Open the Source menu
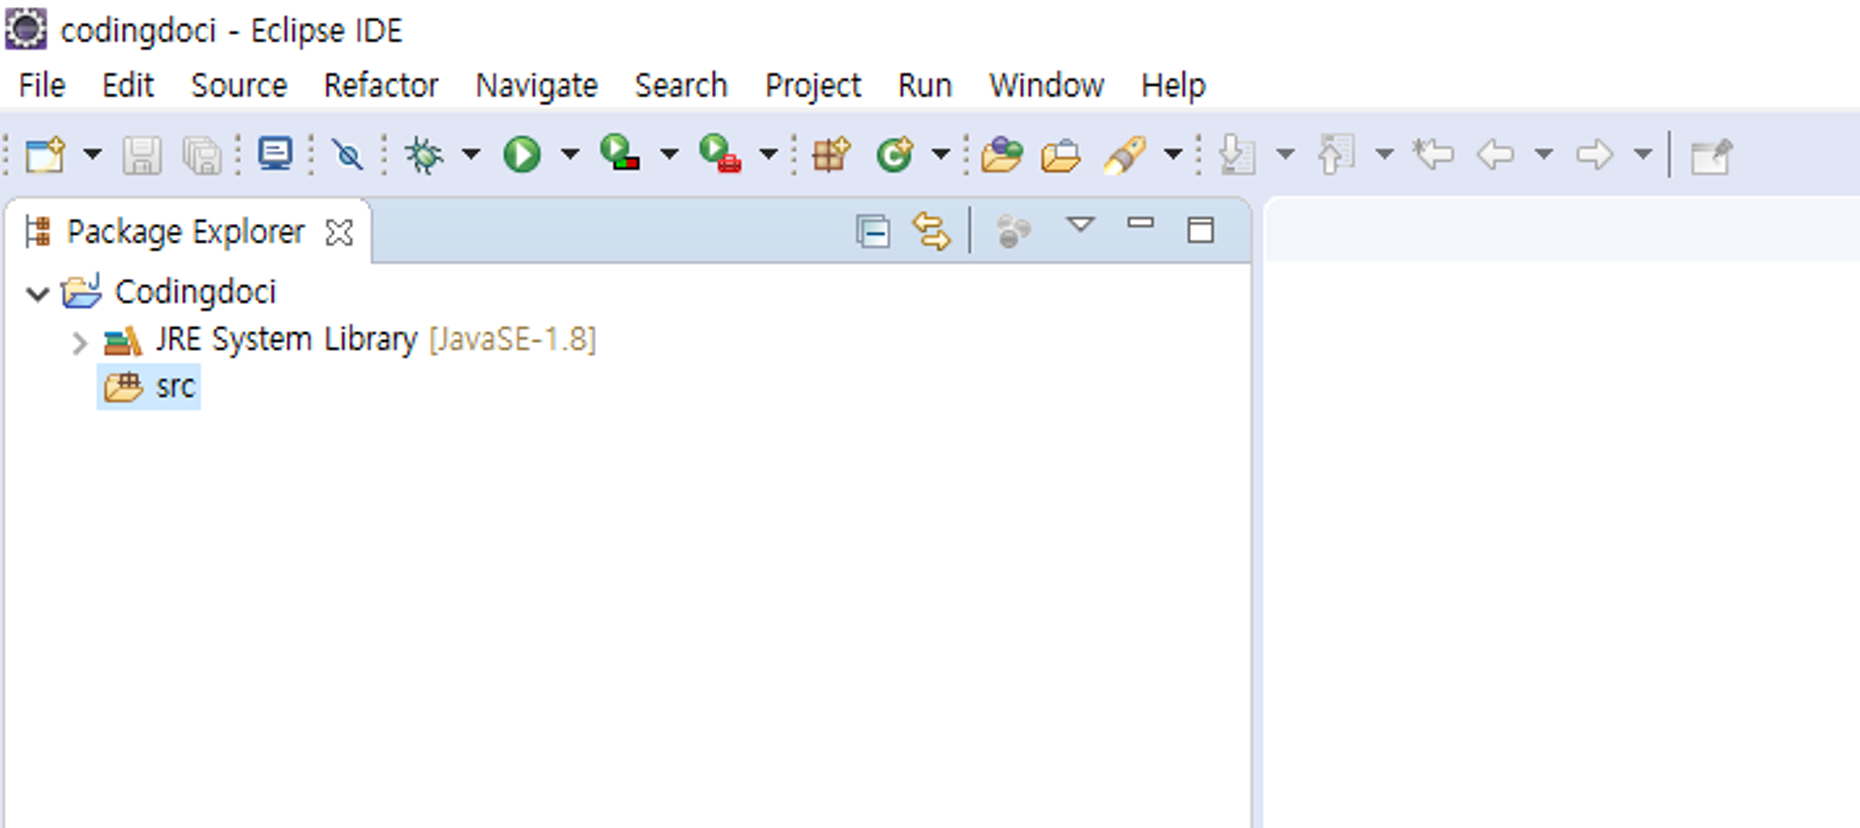 pyautogui.click(x=239, y=86)
